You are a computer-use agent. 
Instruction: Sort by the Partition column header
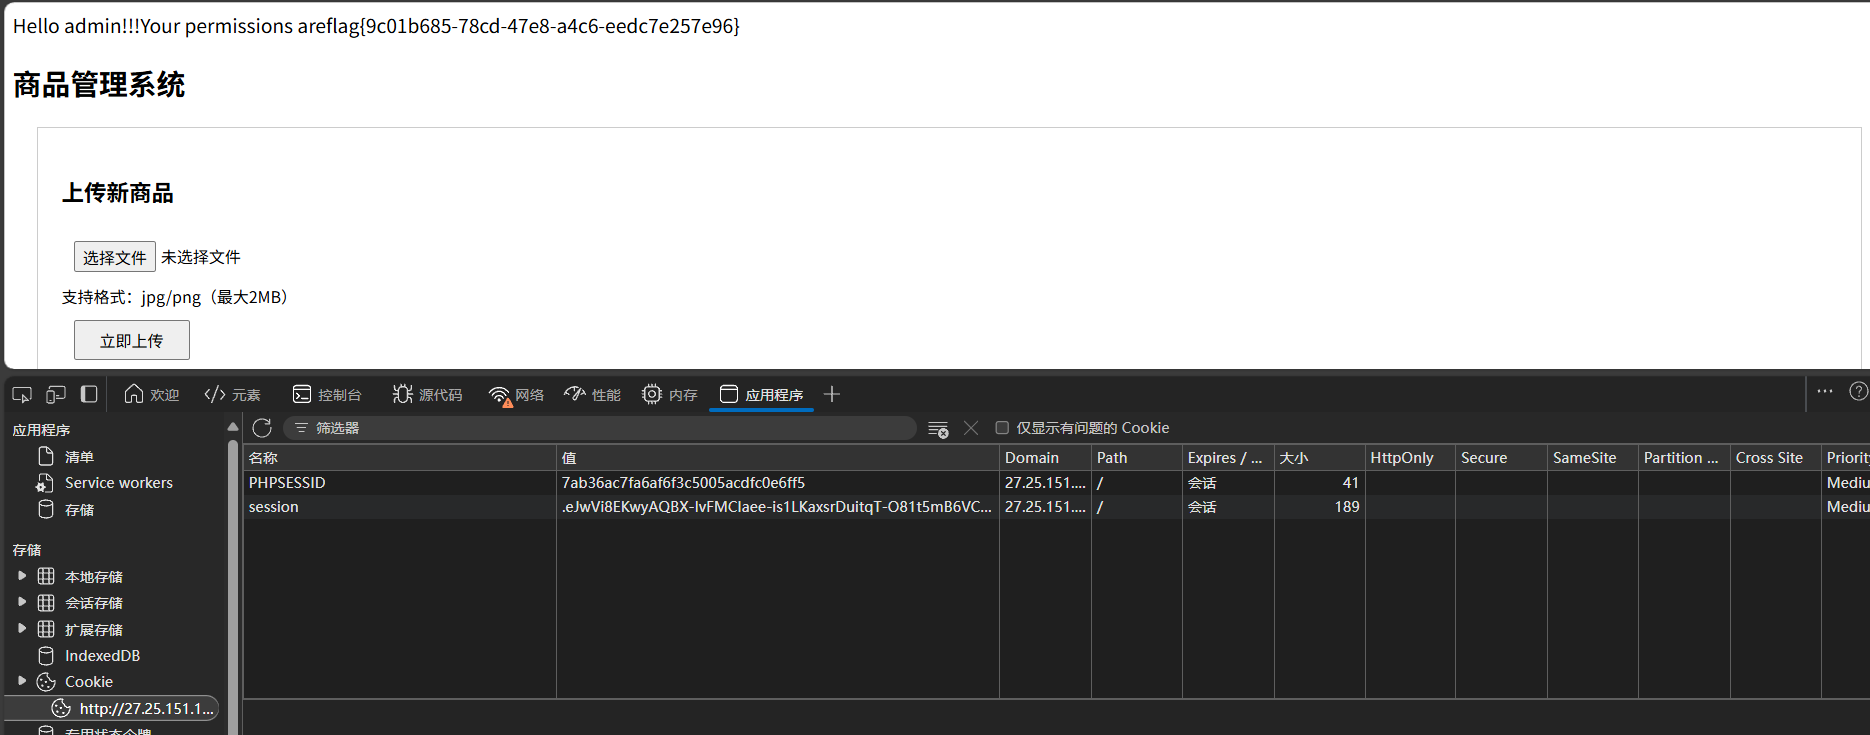[x=1684, y=458]
